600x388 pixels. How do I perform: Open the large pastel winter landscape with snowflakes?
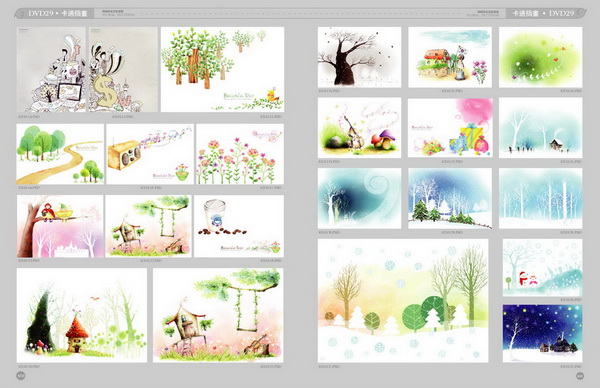coord(403,301)
